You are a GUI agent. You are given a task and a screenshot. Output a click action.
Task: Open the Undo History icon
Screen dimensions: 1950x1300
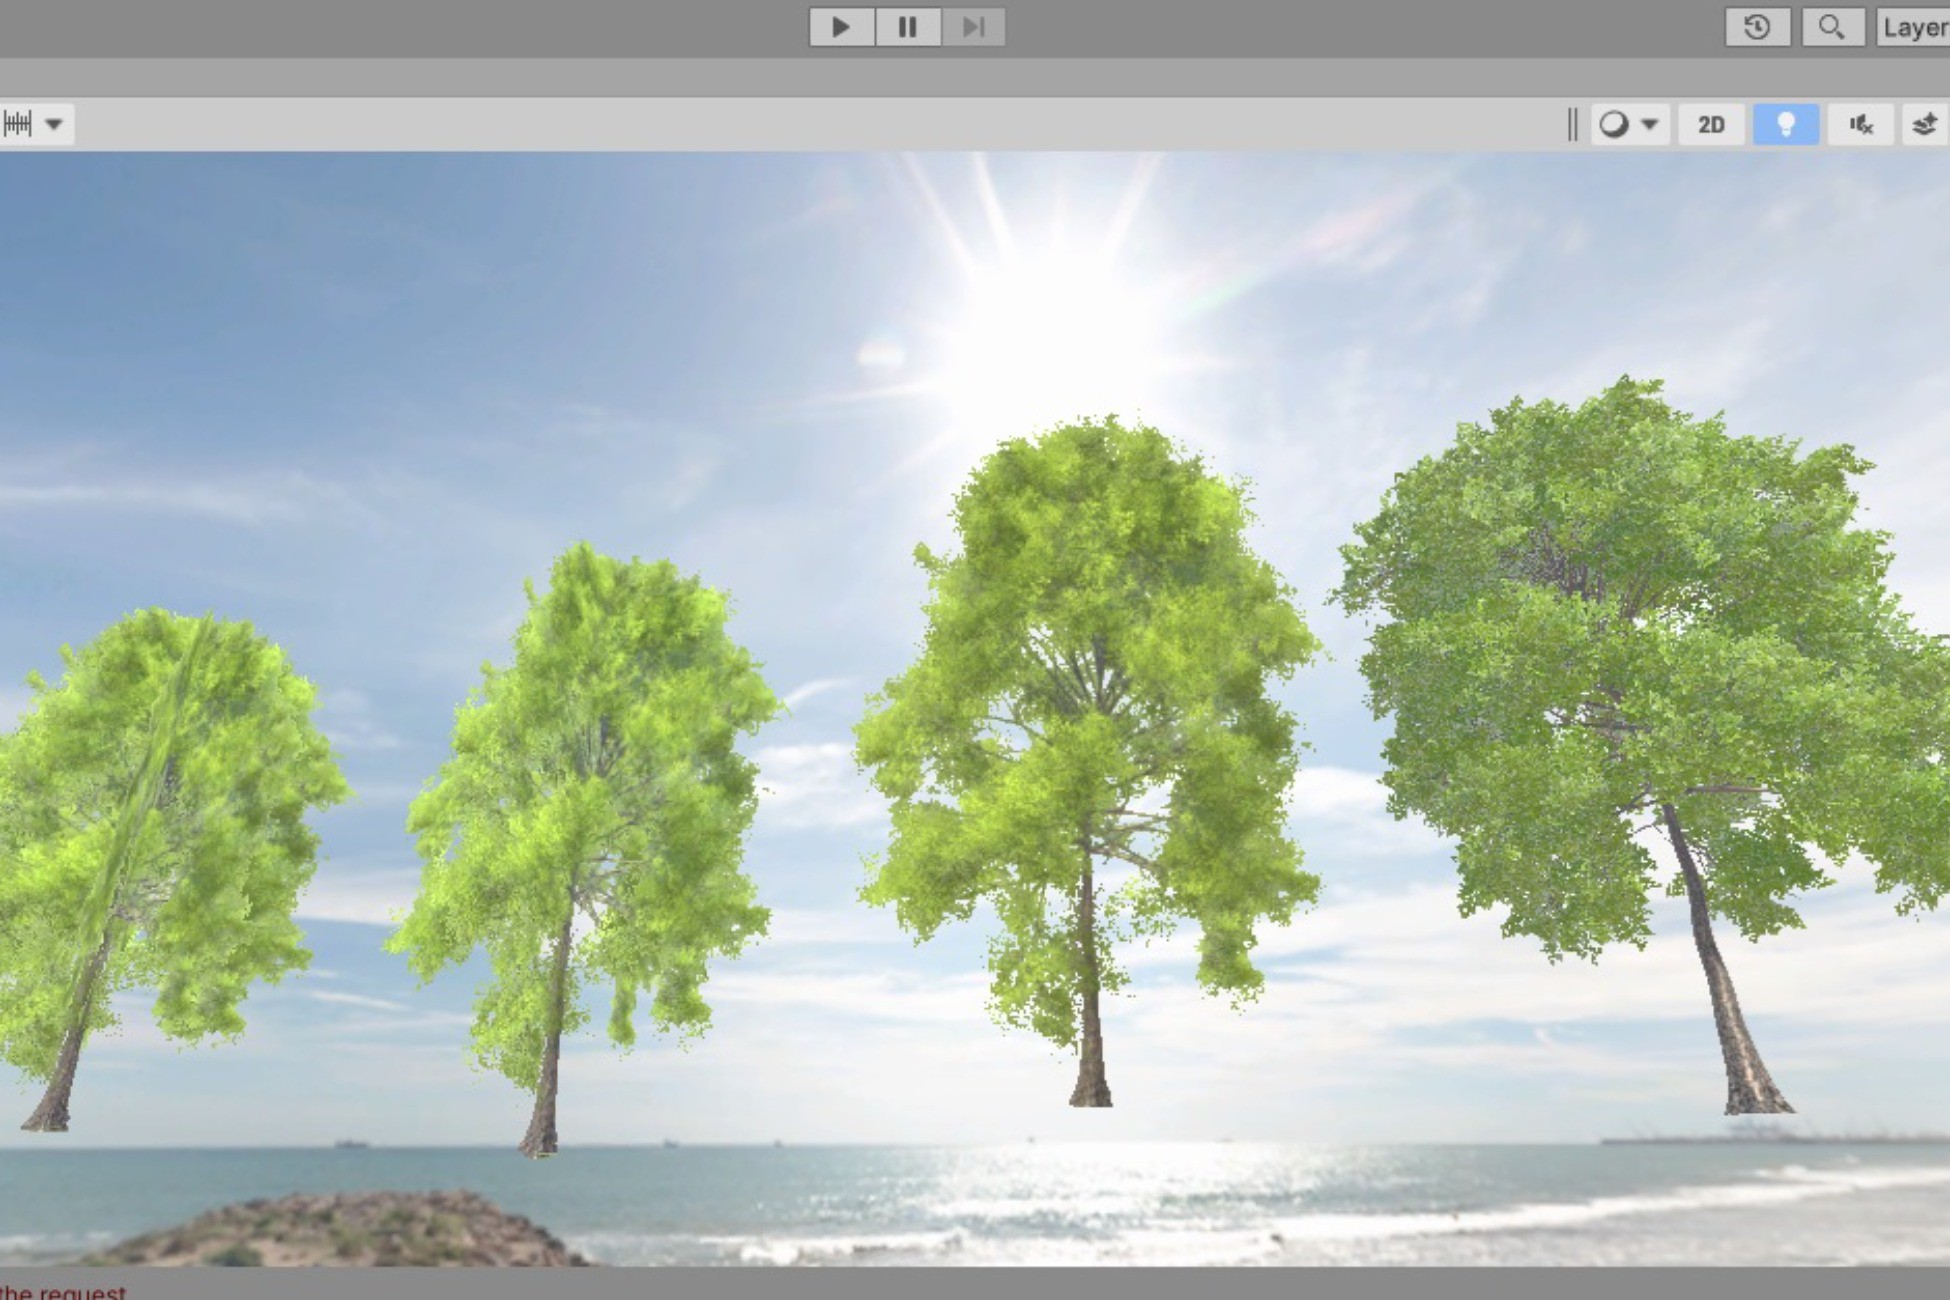[1757, 27]
